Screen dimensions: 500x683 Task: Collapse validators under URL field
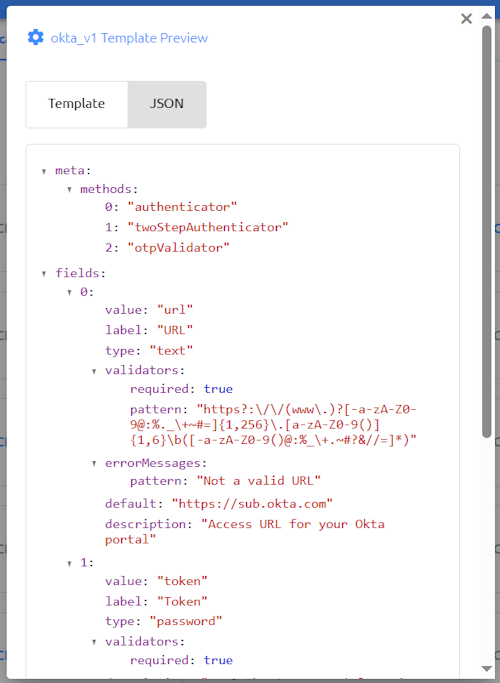point(94,371)
